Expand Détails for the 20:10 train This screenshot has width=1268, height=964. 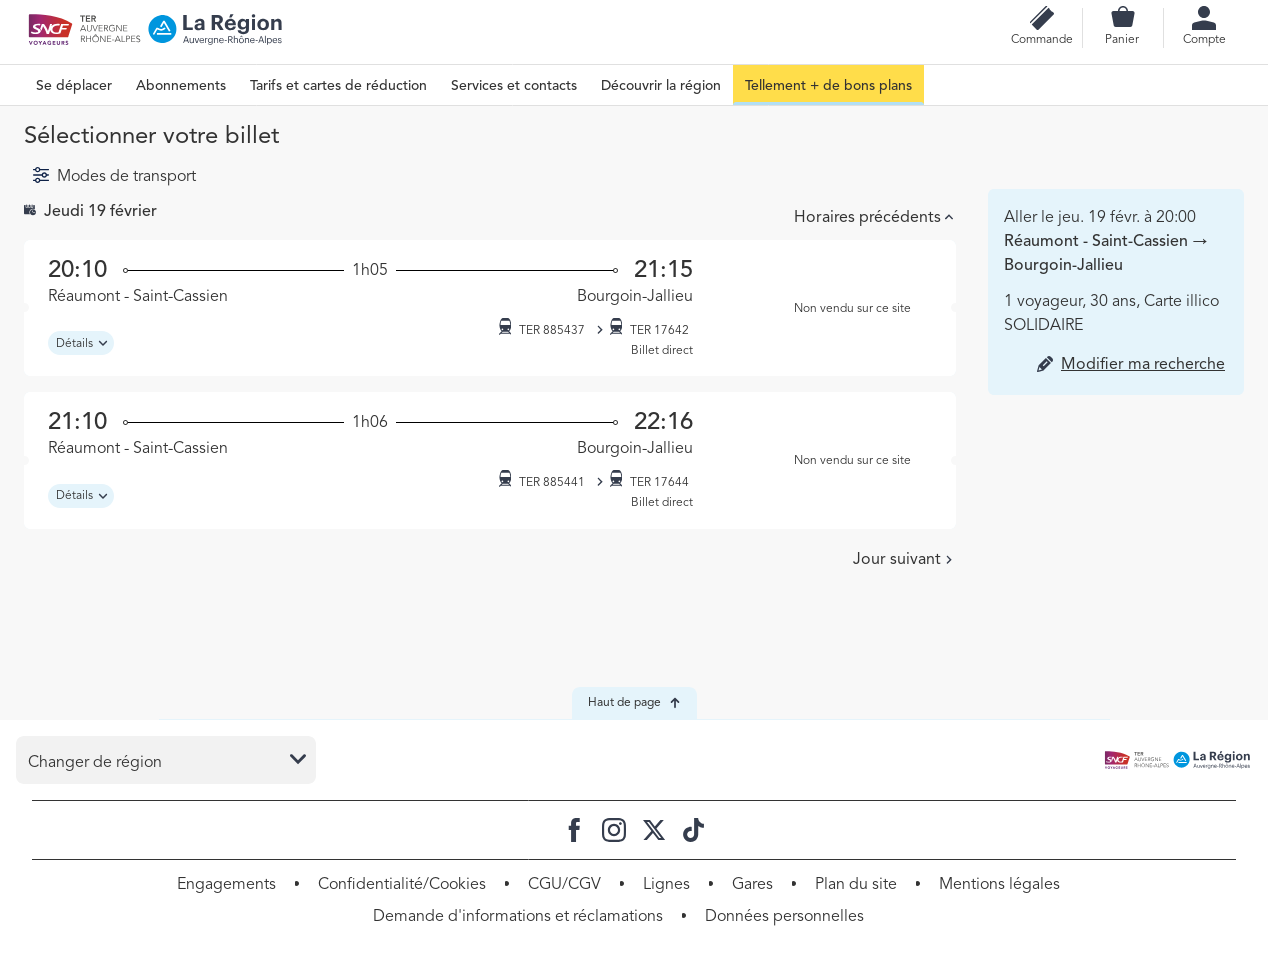[81, 343]
